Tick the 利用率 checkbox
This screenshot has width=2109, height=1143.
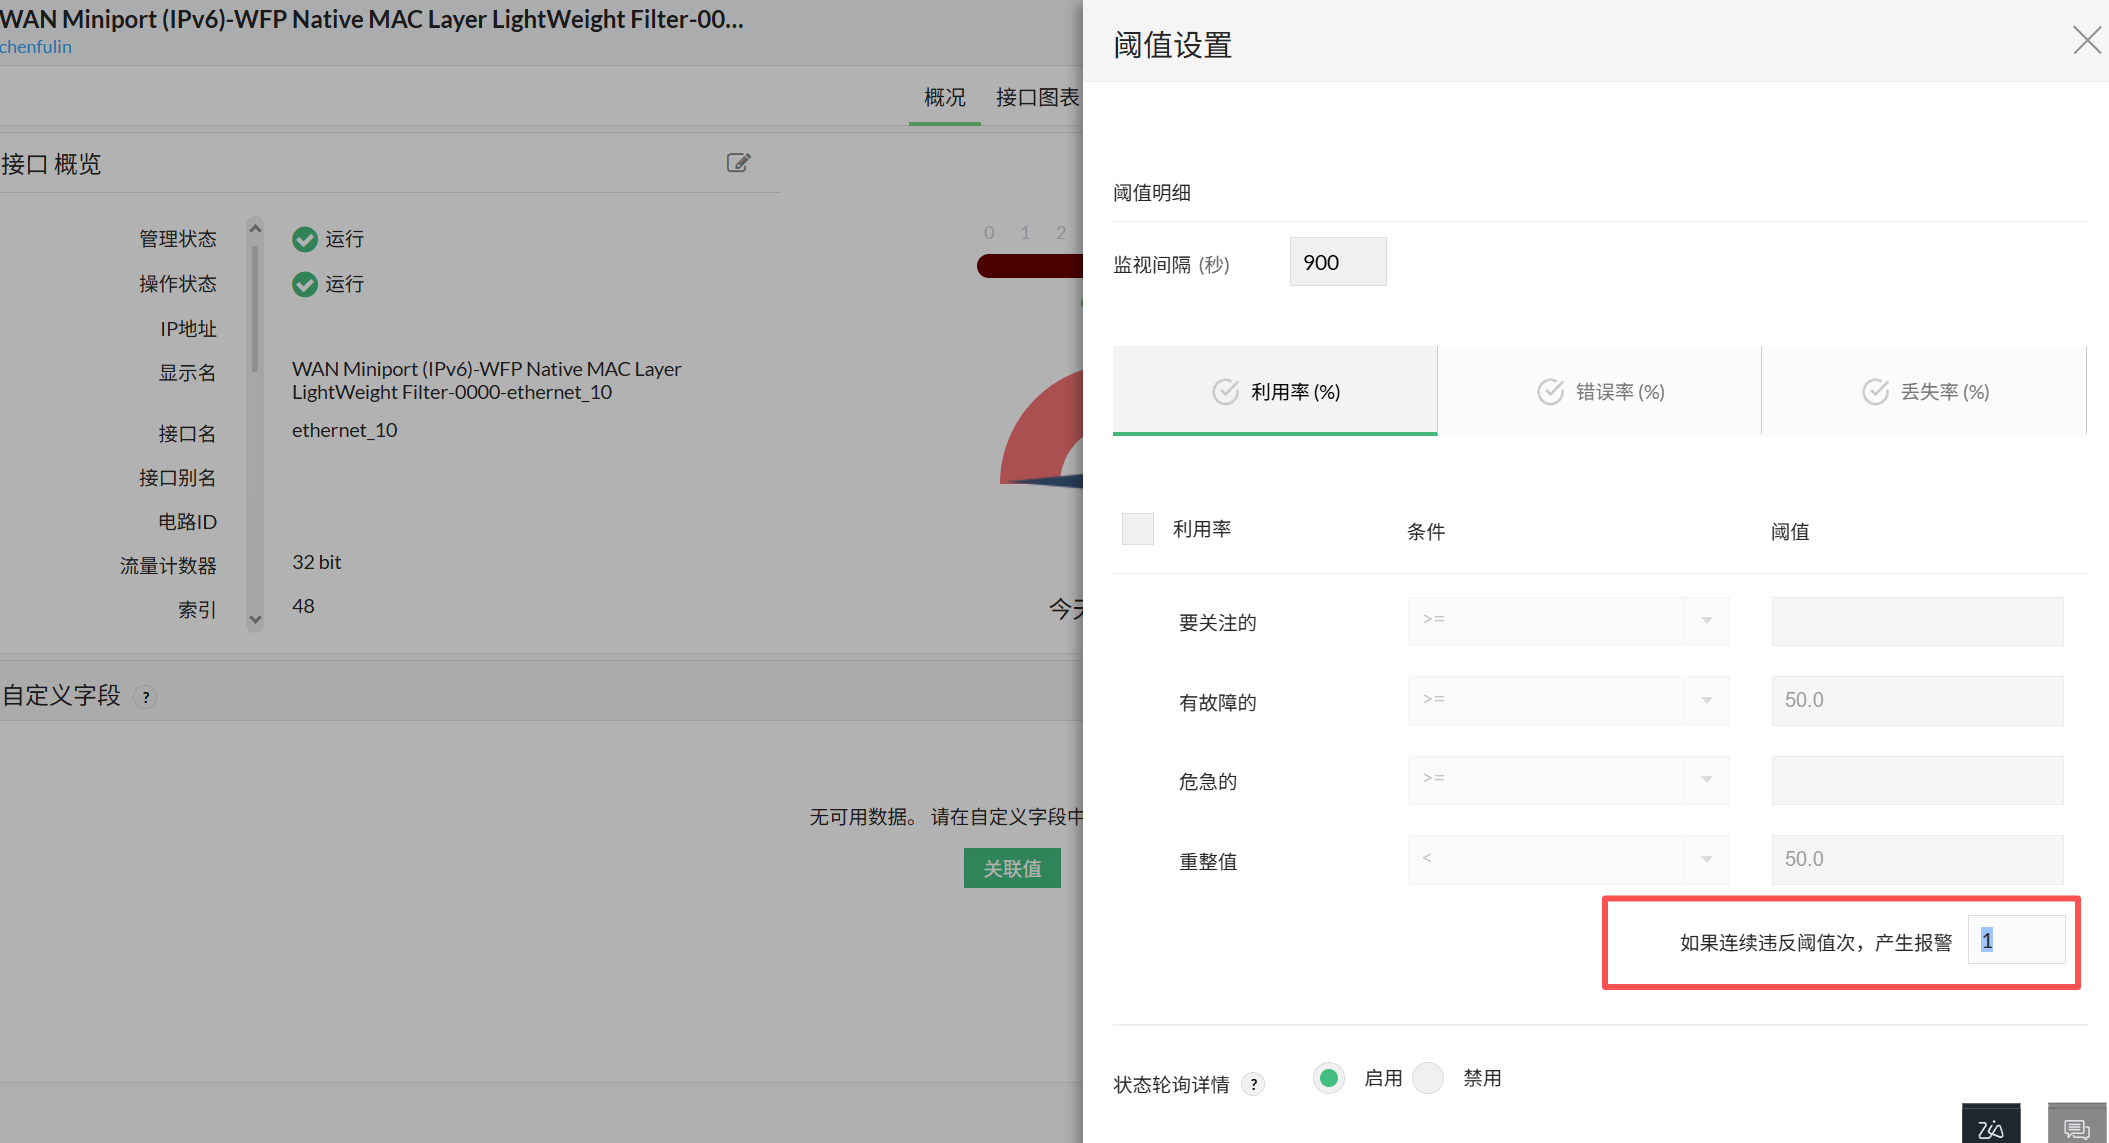point(1137,529)
